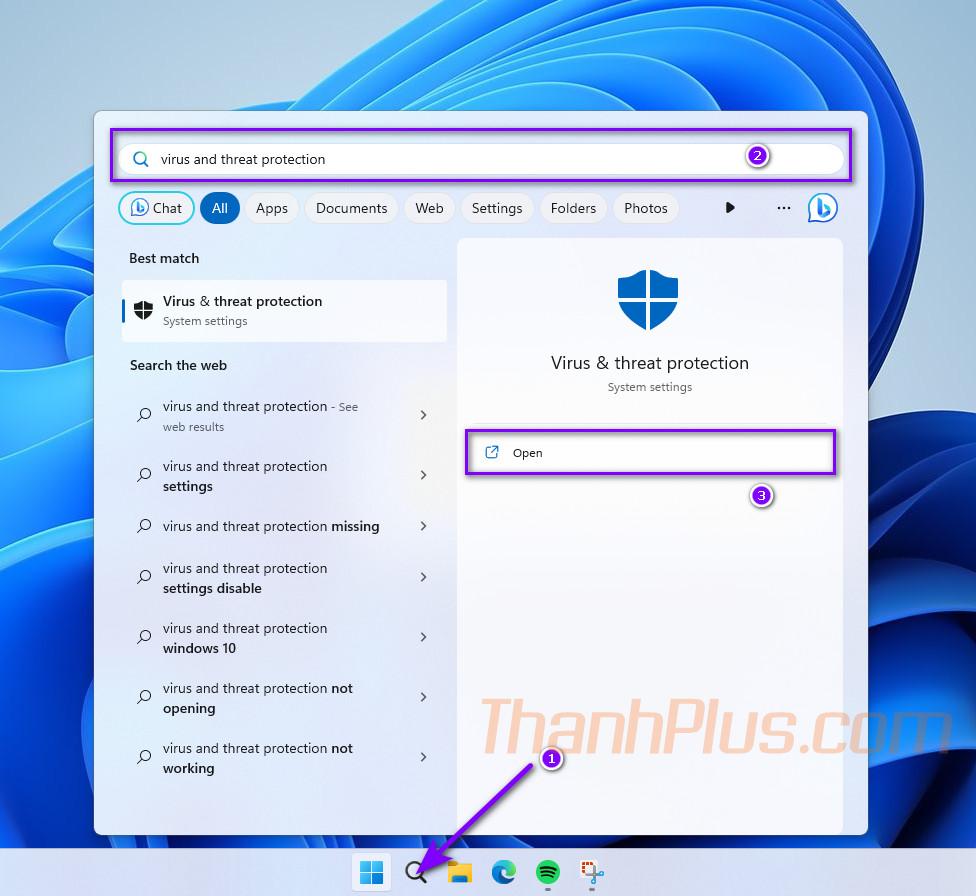976x896 pixels.
Task: Expand 'virus and threat protection windows 10' arrow
Action: coord(424,638)
